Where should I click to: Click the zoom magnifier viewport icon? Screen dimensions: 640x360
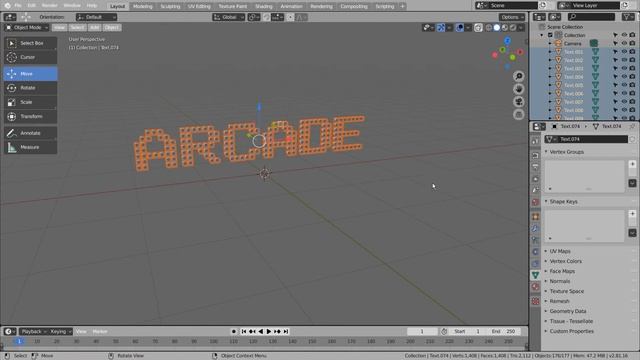(x=519, y=76)
